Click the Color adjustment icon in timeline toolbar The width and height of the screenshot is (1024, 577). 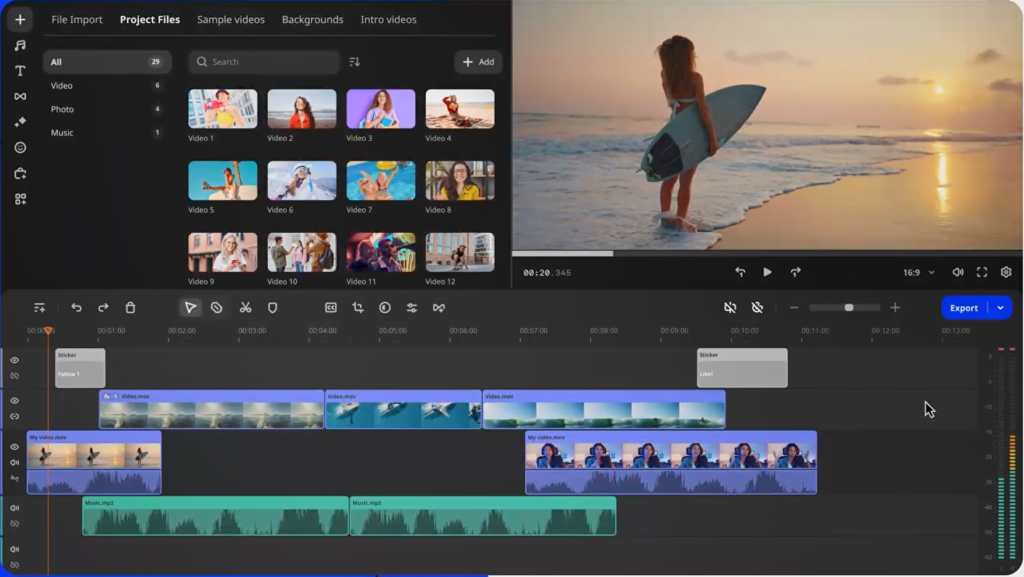click(x=411, y=307)
